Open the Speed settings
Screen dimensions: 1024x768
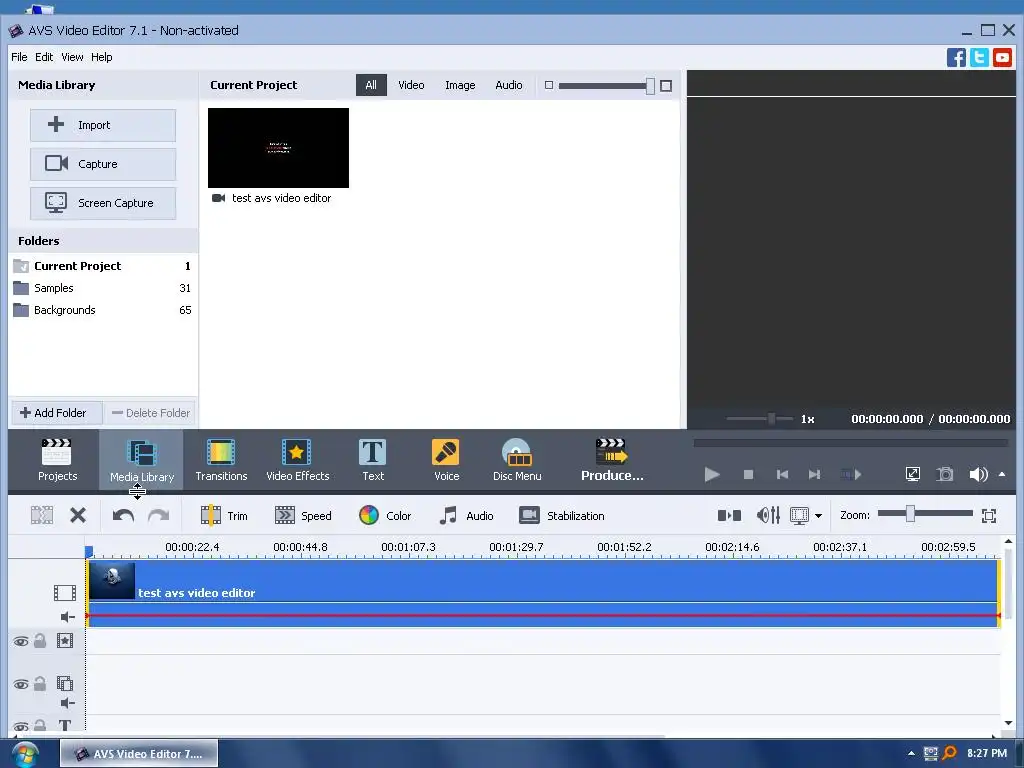[x=303, y=515]
